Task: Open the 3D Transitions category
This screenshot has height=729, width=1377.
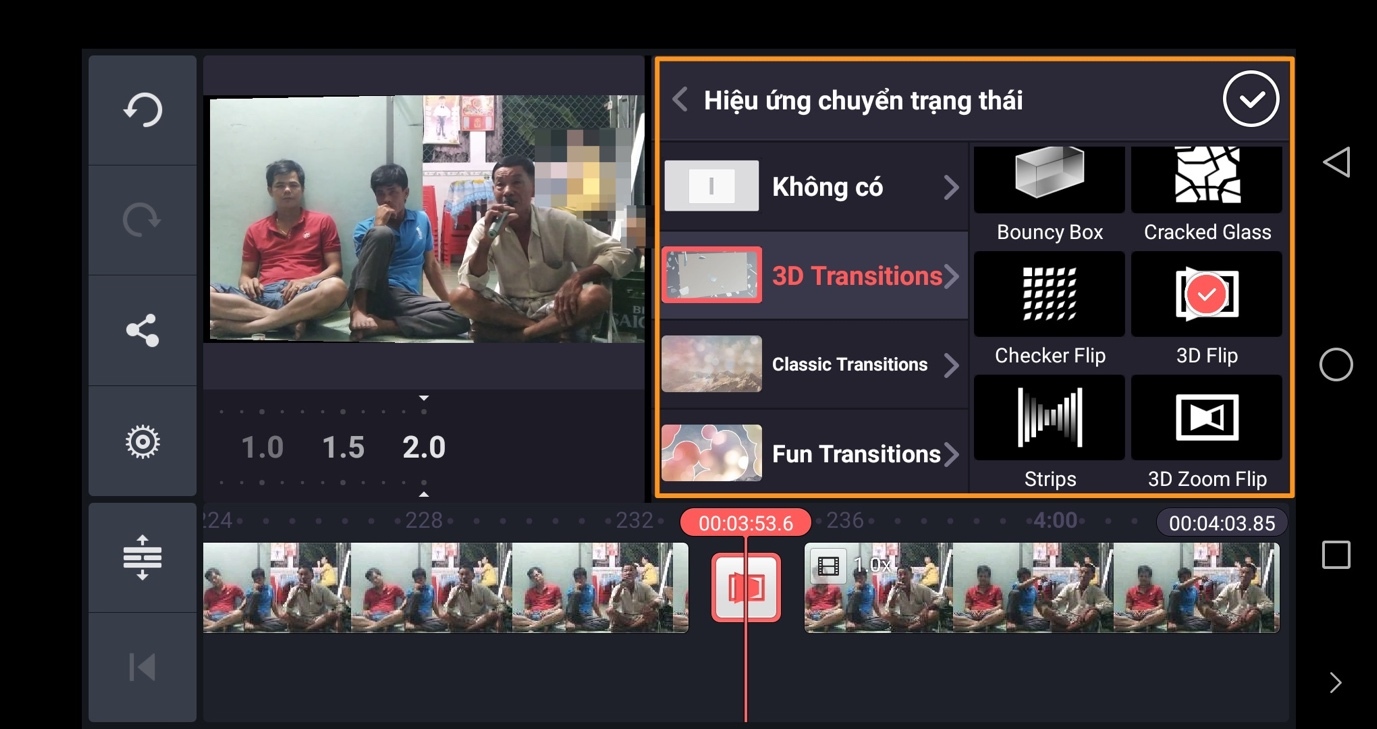Action: [x=812, y=276]
